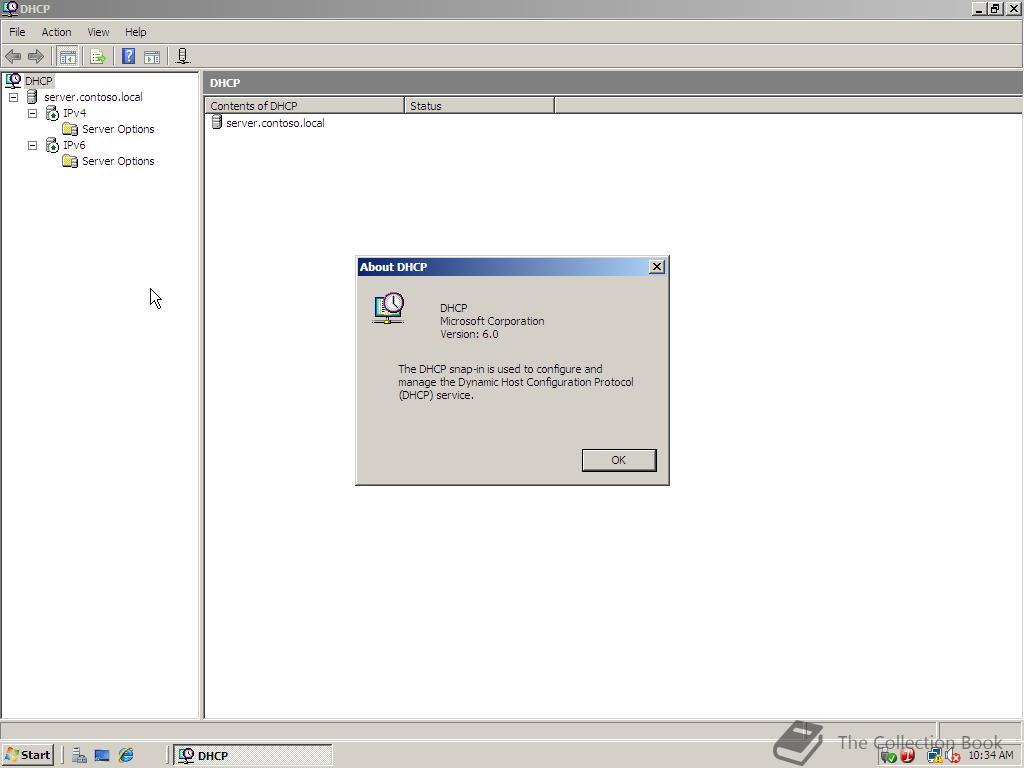This screenshot has width=1024, height=768.
Task: Select server.contoso.local row in contents list
Action: pyautogui.click(x=268, y=123)
